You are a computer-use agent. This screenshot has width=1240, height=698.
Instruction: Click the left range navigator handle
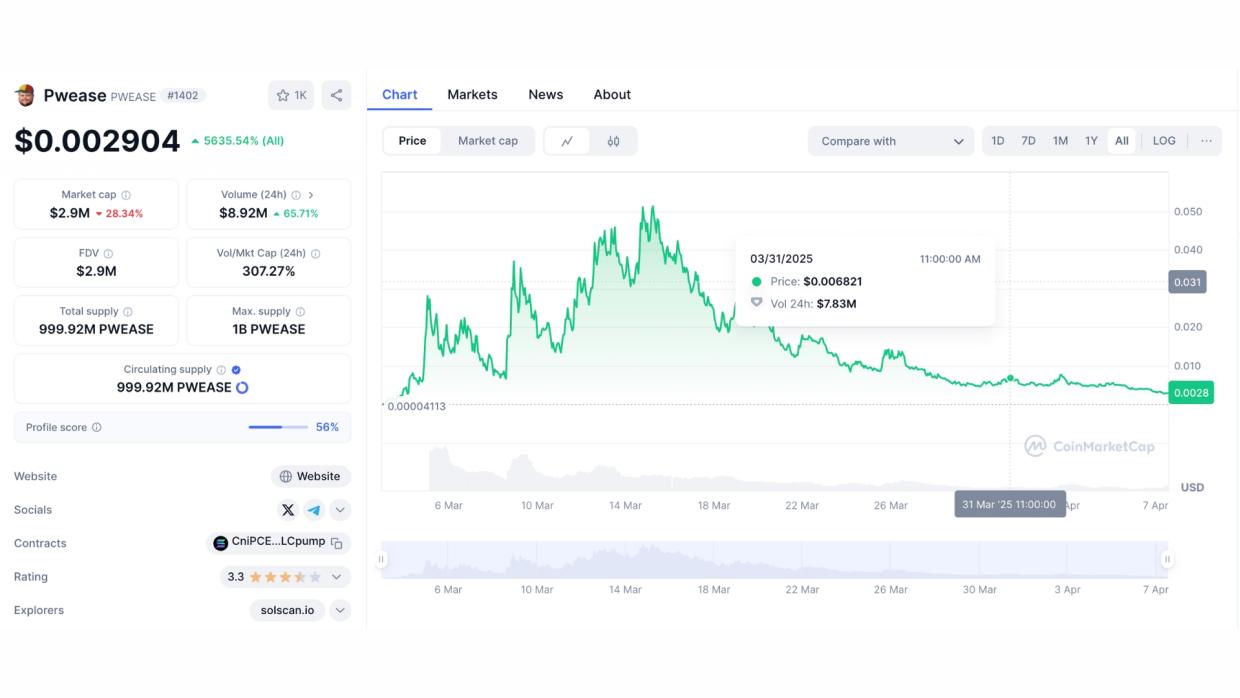381,560
